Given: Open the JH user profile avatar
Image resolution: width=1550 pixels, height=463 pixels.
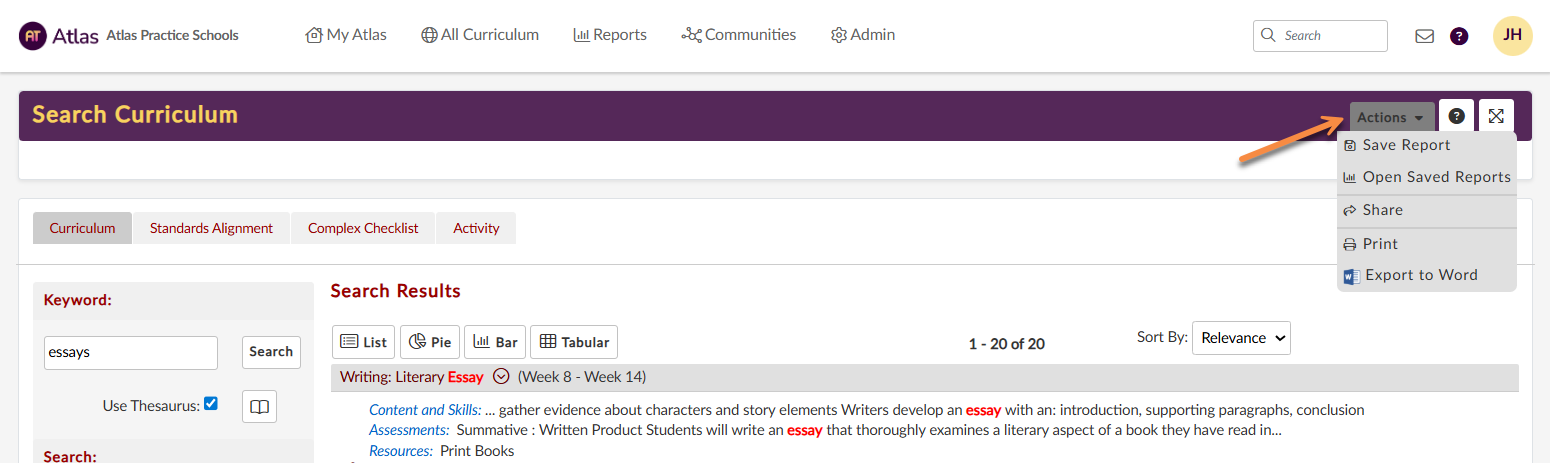Looking at the screenshot, I should pos(1512,35).
